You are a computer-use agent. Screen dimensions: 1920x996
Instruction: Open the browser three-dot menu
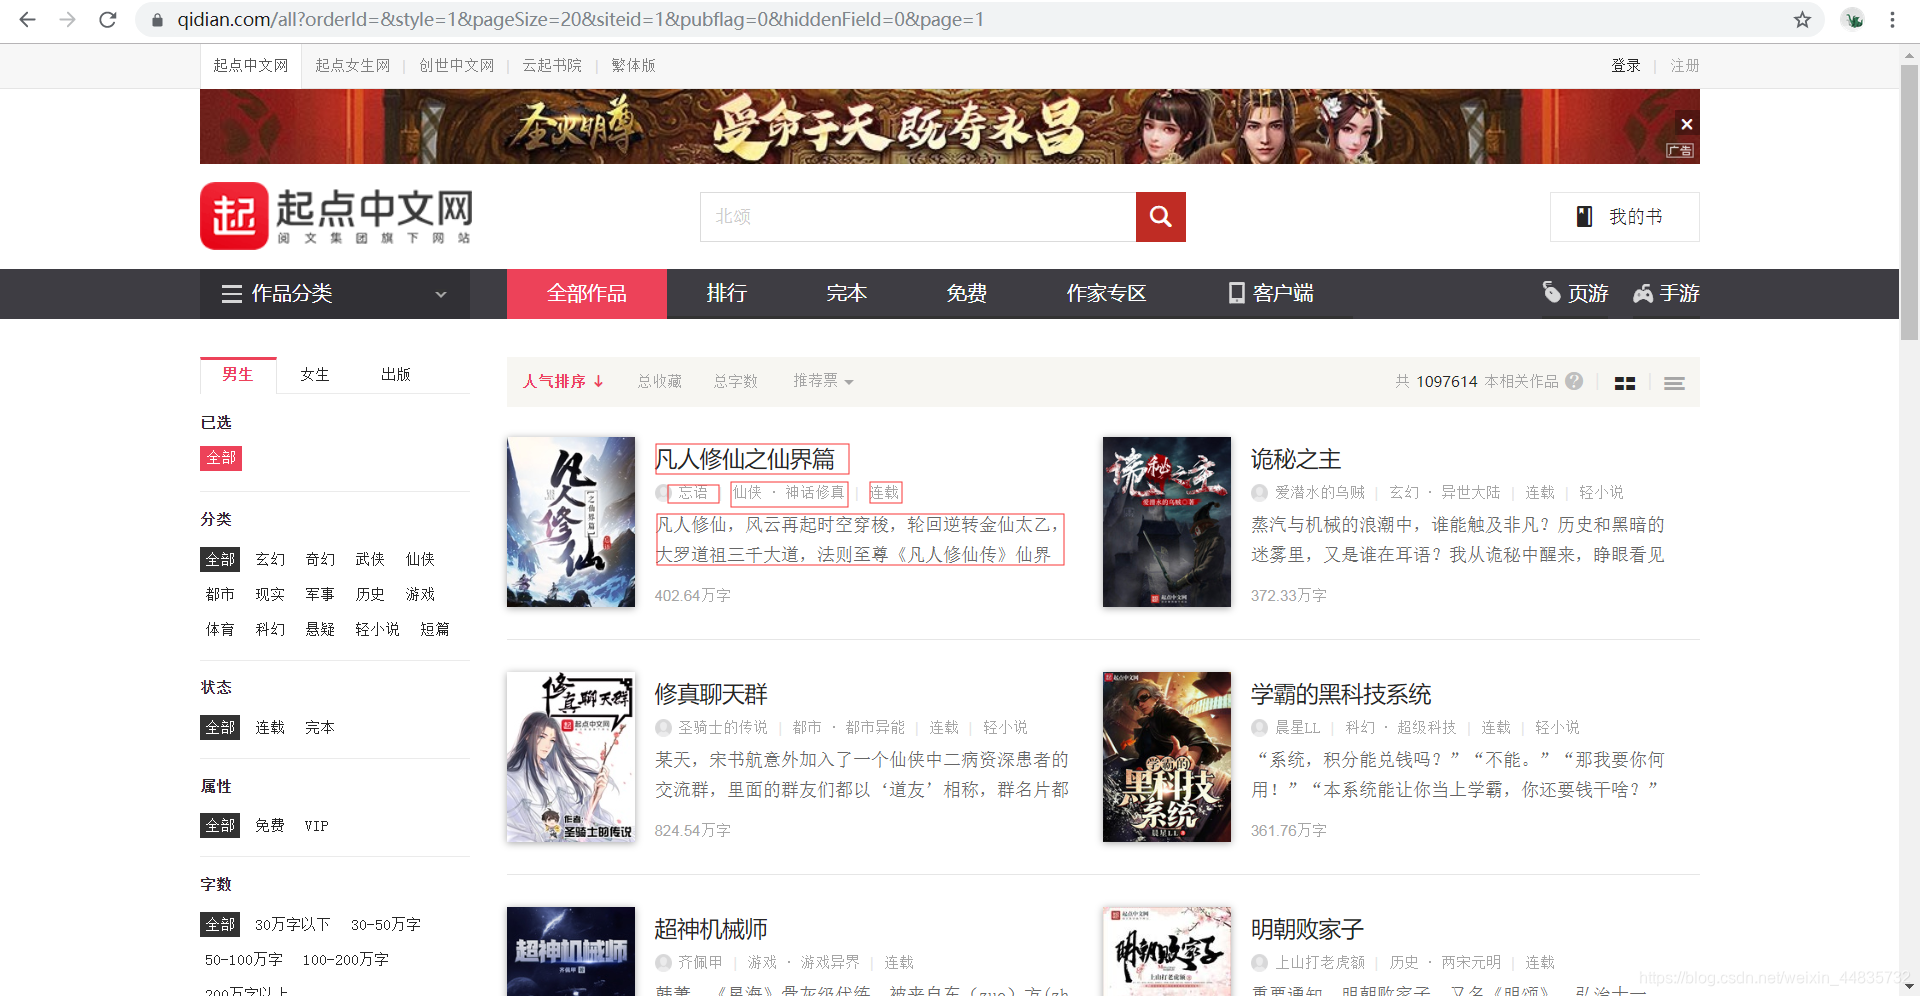[x=1892, y=19]
